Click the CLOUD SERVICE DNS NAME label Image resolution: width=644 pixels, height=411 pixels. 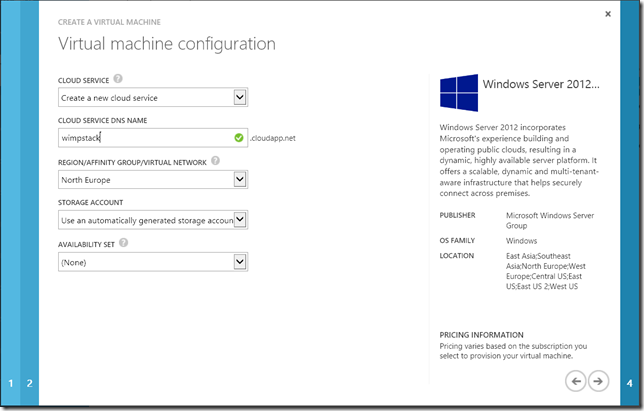[102, 121]
